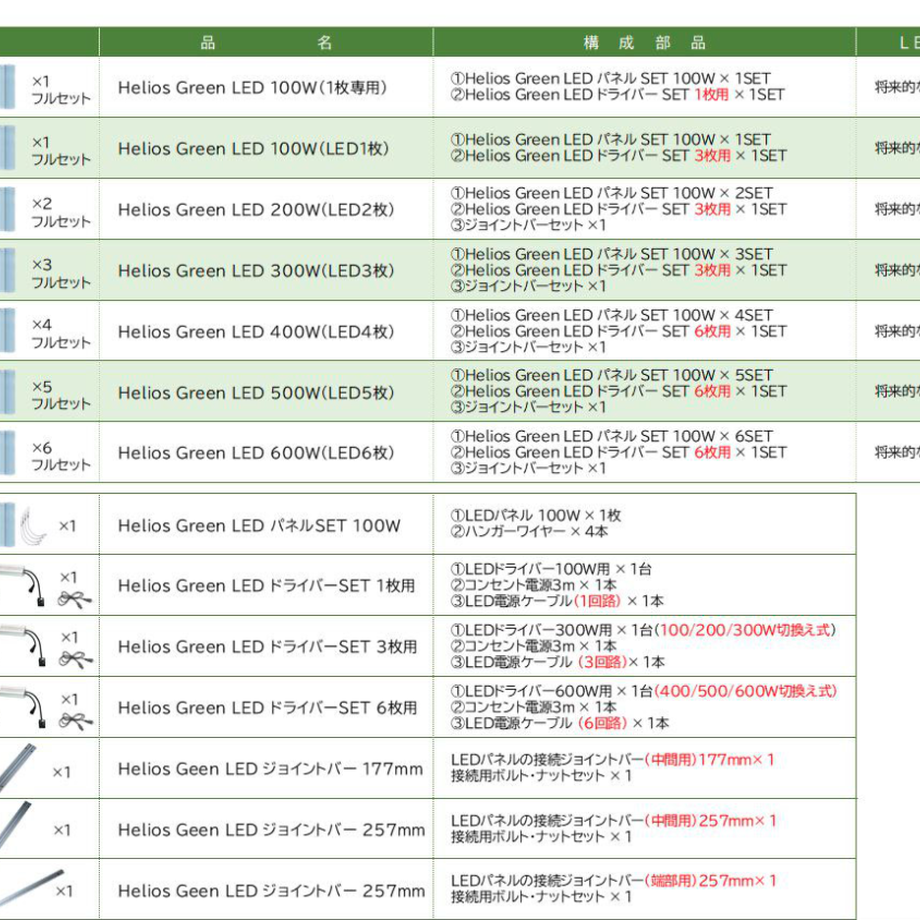This screenshot has width=920, height=920.
Task: Click the パネル SET 100W × 6SET line
Action: click(x=611, y=436)
